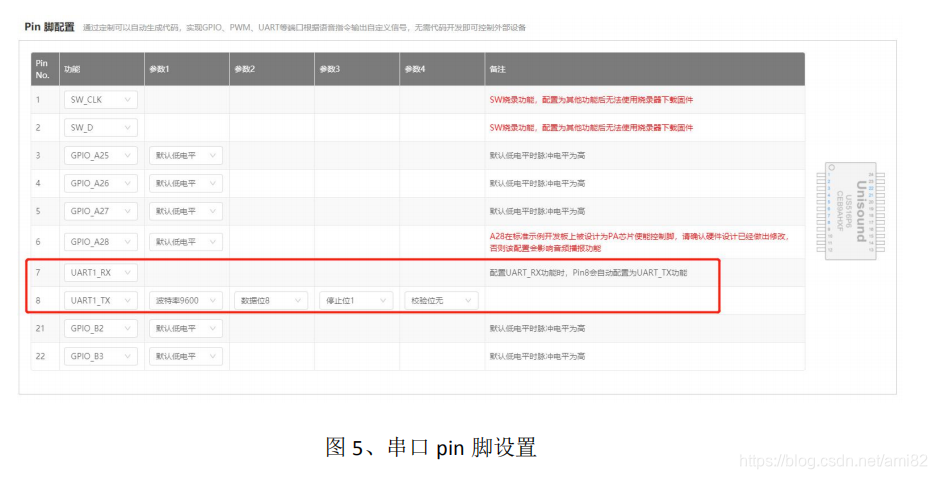
Task: Open the GPIO_A27 function dropdown
Action: pos(100,211)
